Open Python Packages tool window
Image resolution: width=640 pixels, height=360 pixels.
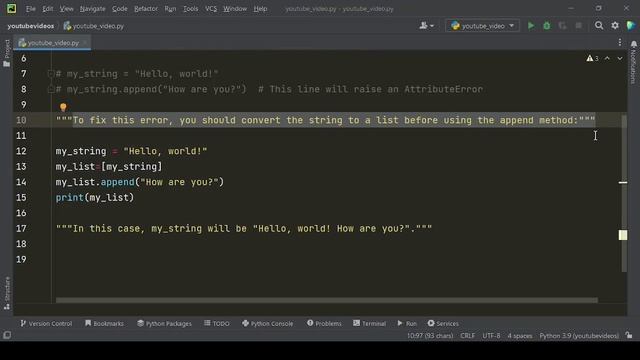click(x=164, y=323)
